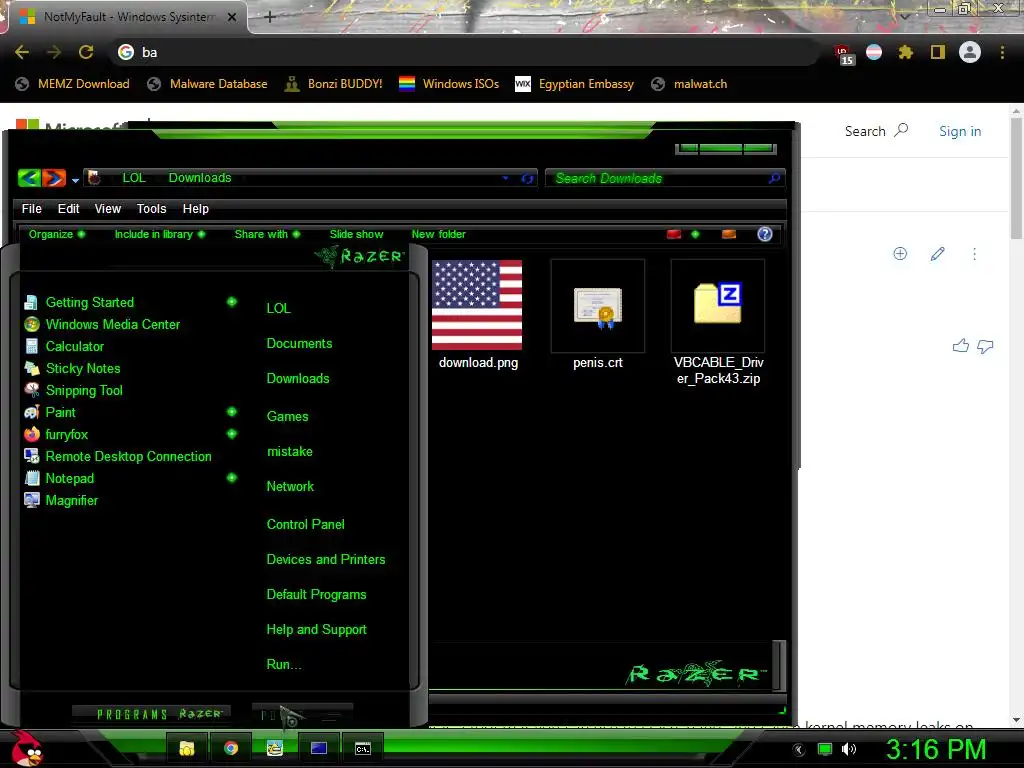Expand the Include in library dropdown
Screen dimensions: 1024x768
point(160,234)
